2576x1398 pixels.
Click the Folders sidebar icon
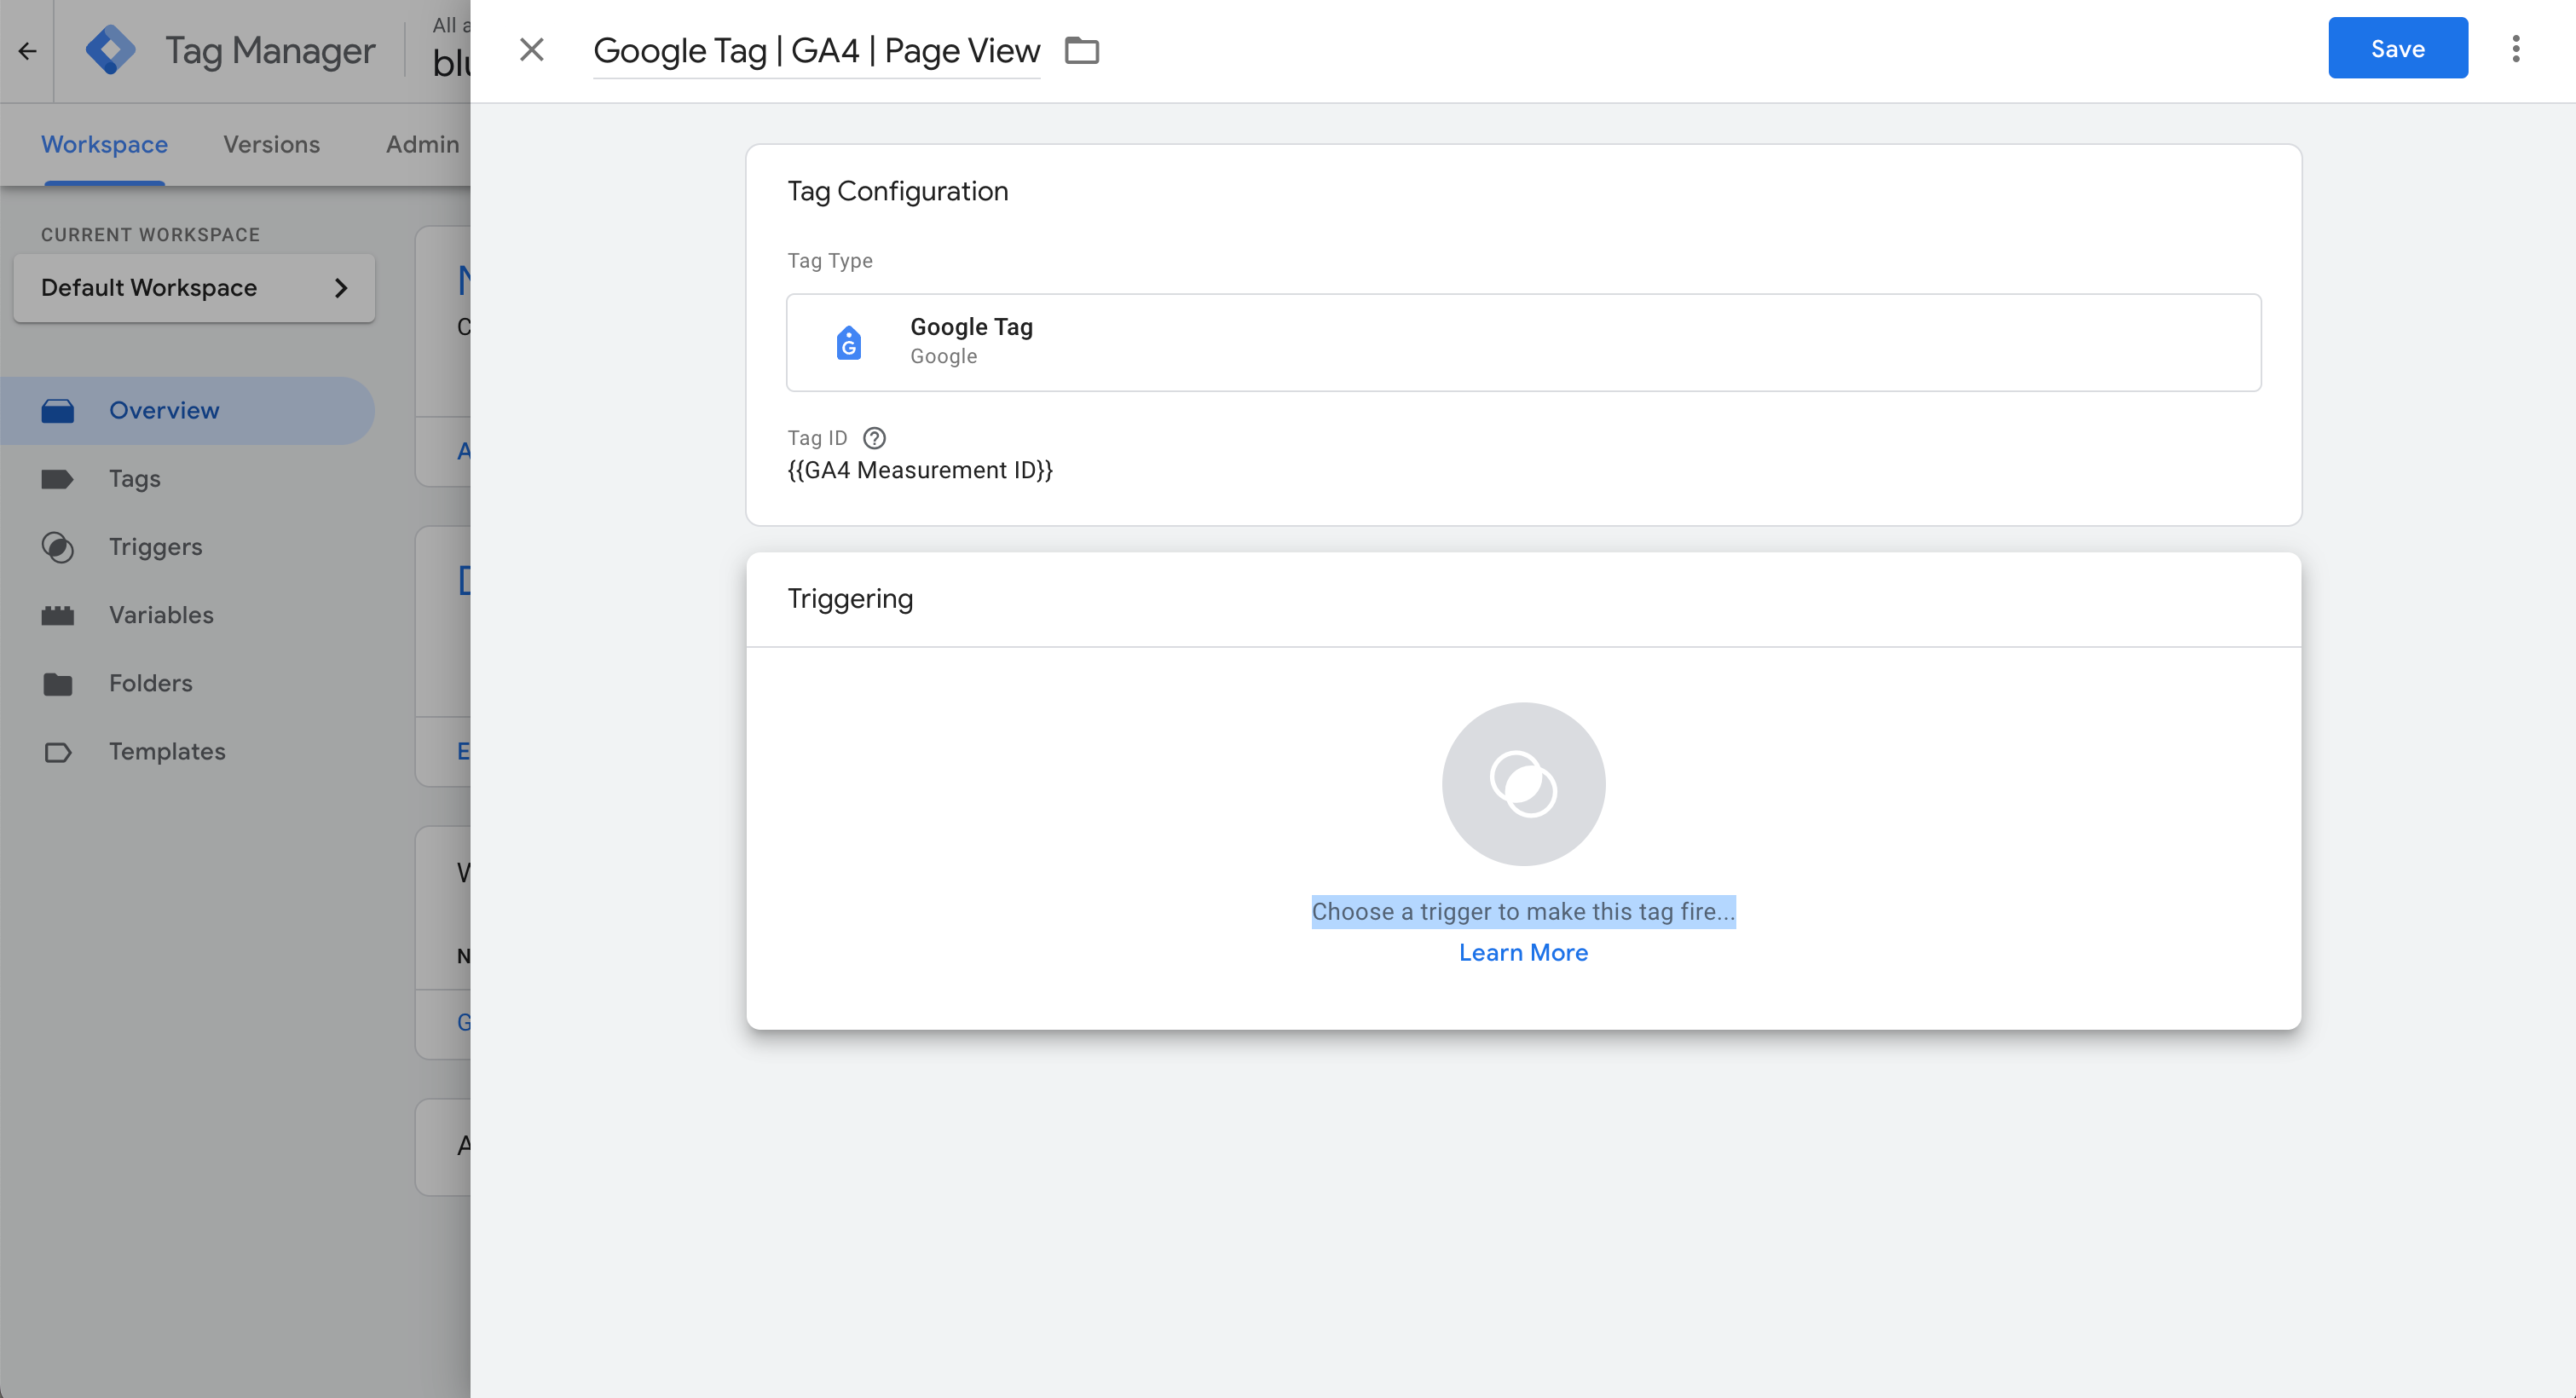(x=58, y=684)
